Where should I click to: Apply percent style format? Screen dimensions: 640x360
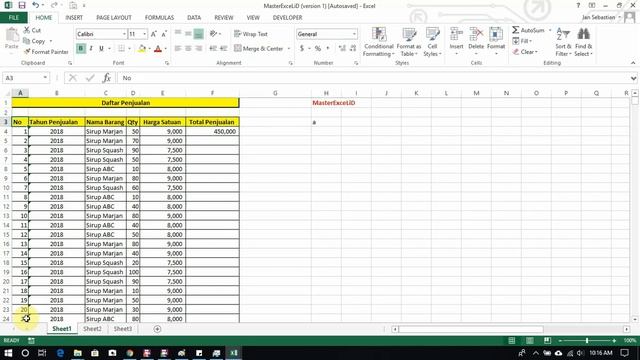(318, 49)
